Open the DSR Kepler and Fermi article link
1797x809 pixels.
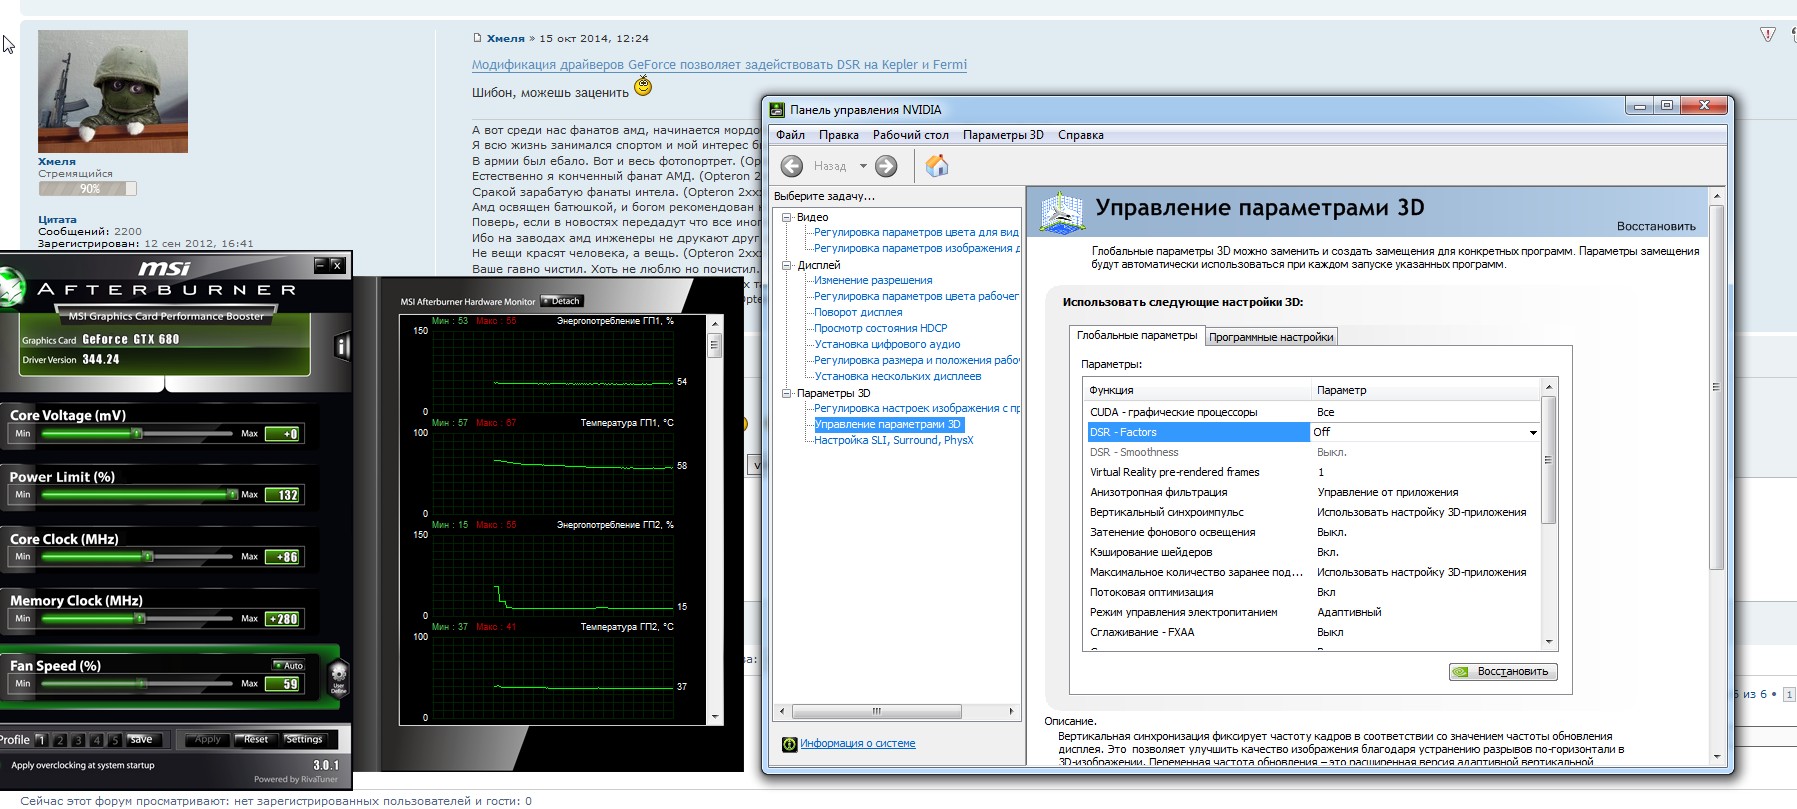coord(719,65)
